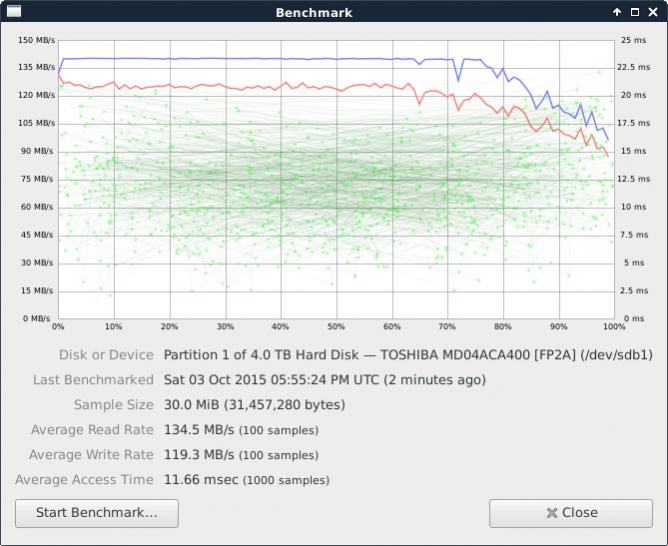Click the 0 ms axis label

click(x=634, y=319)
